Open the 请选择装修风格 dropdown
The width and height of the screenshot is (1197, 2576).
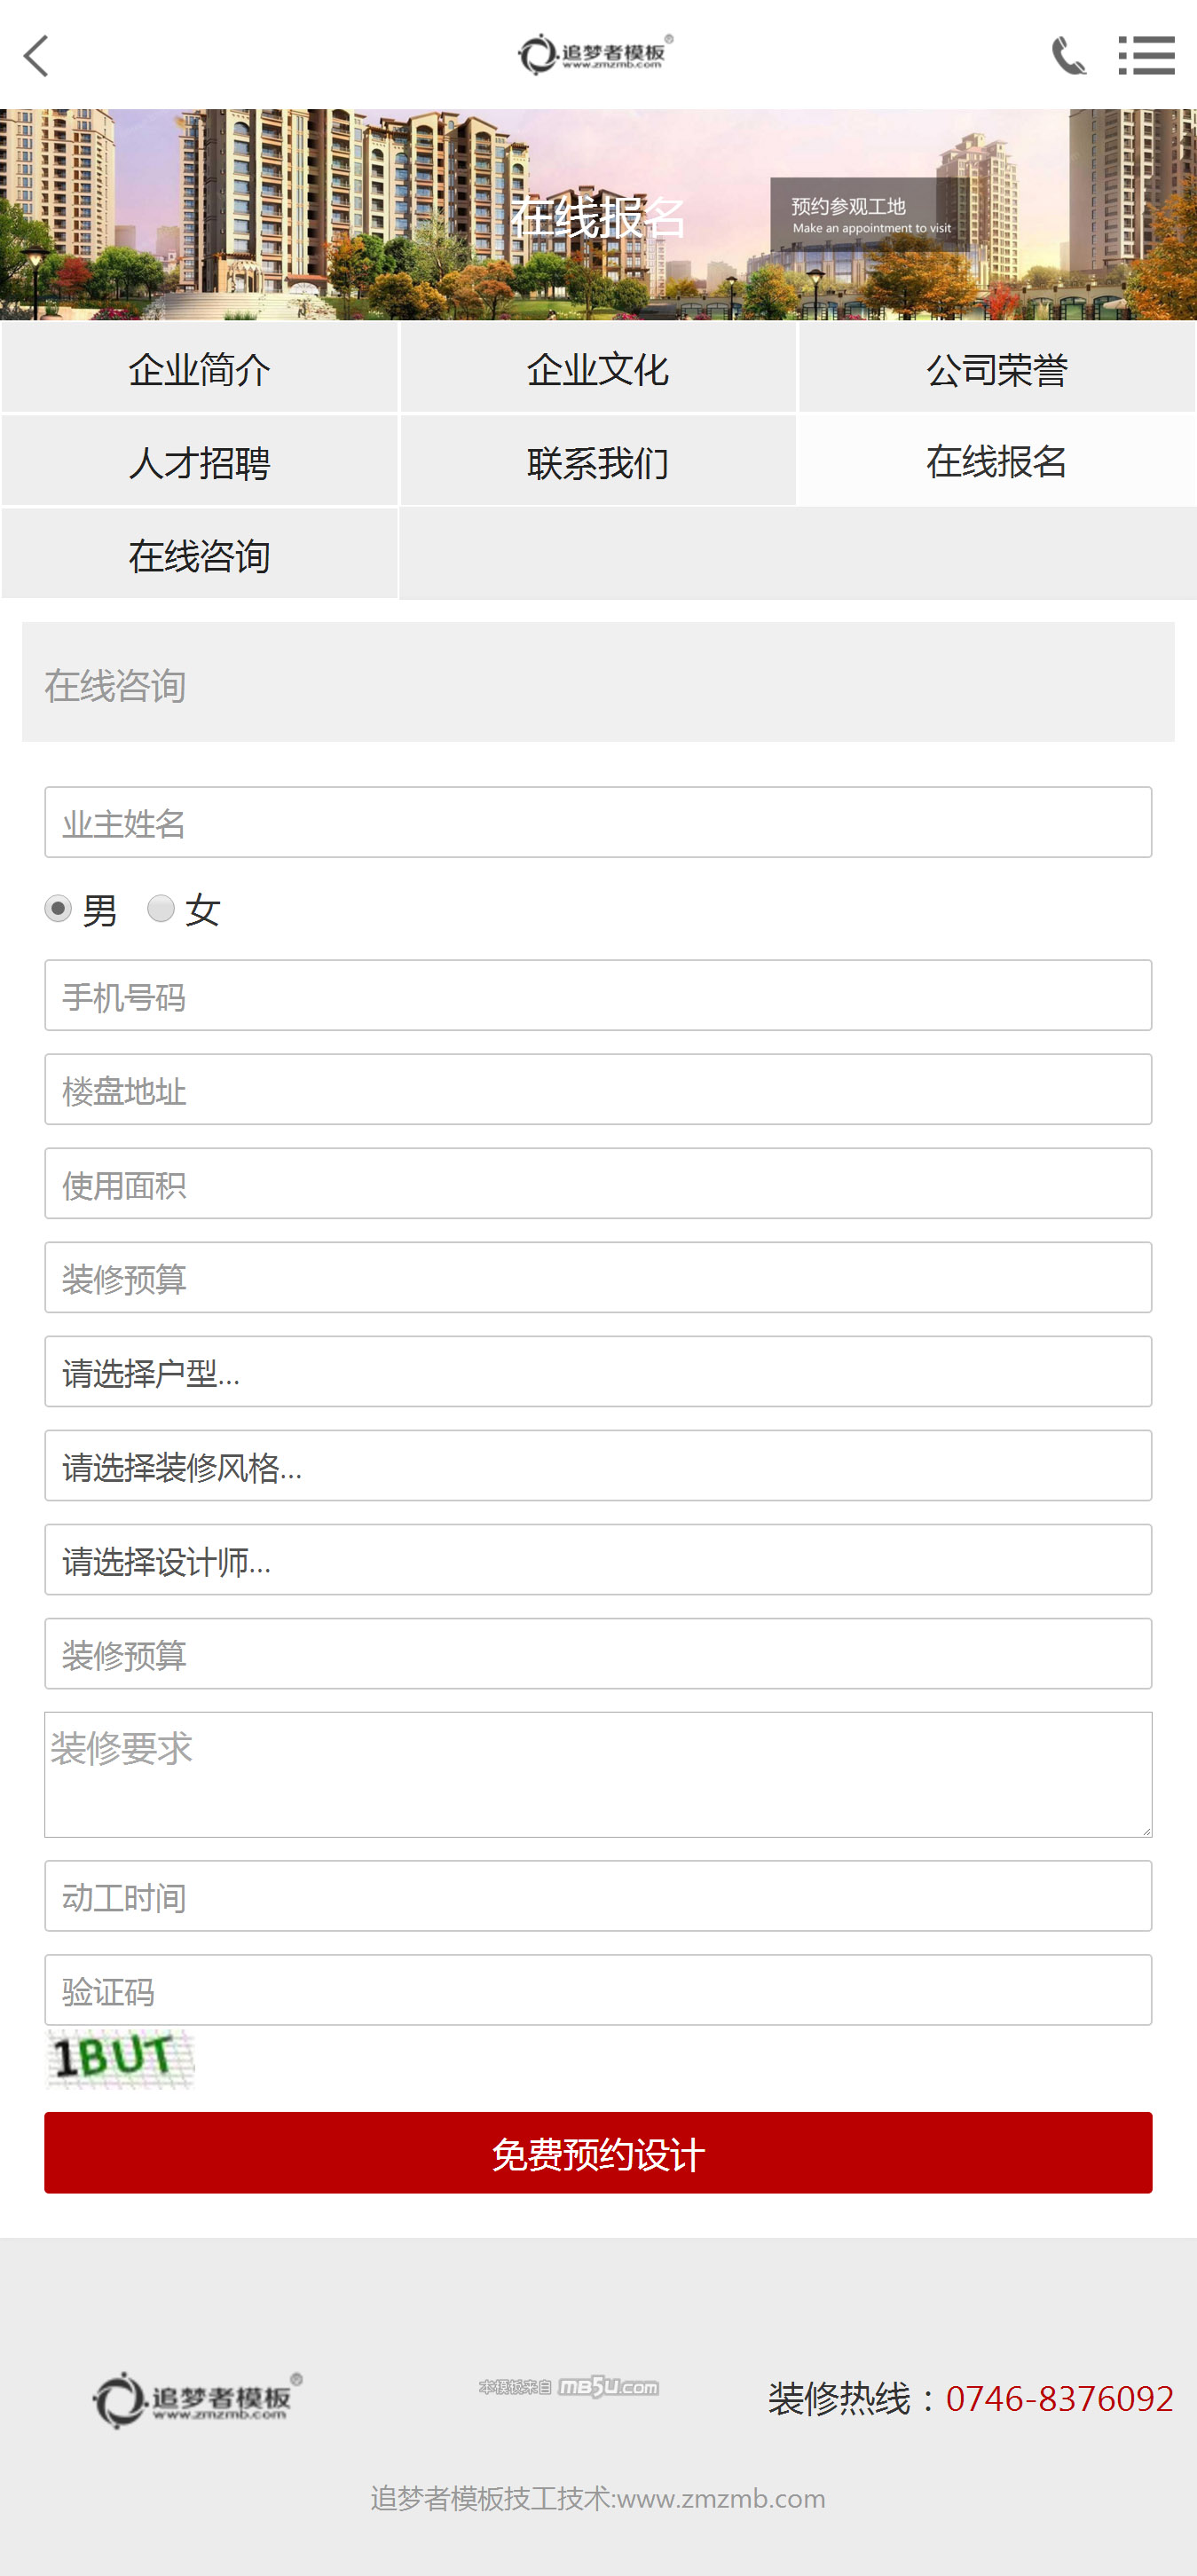(598, 1465)
